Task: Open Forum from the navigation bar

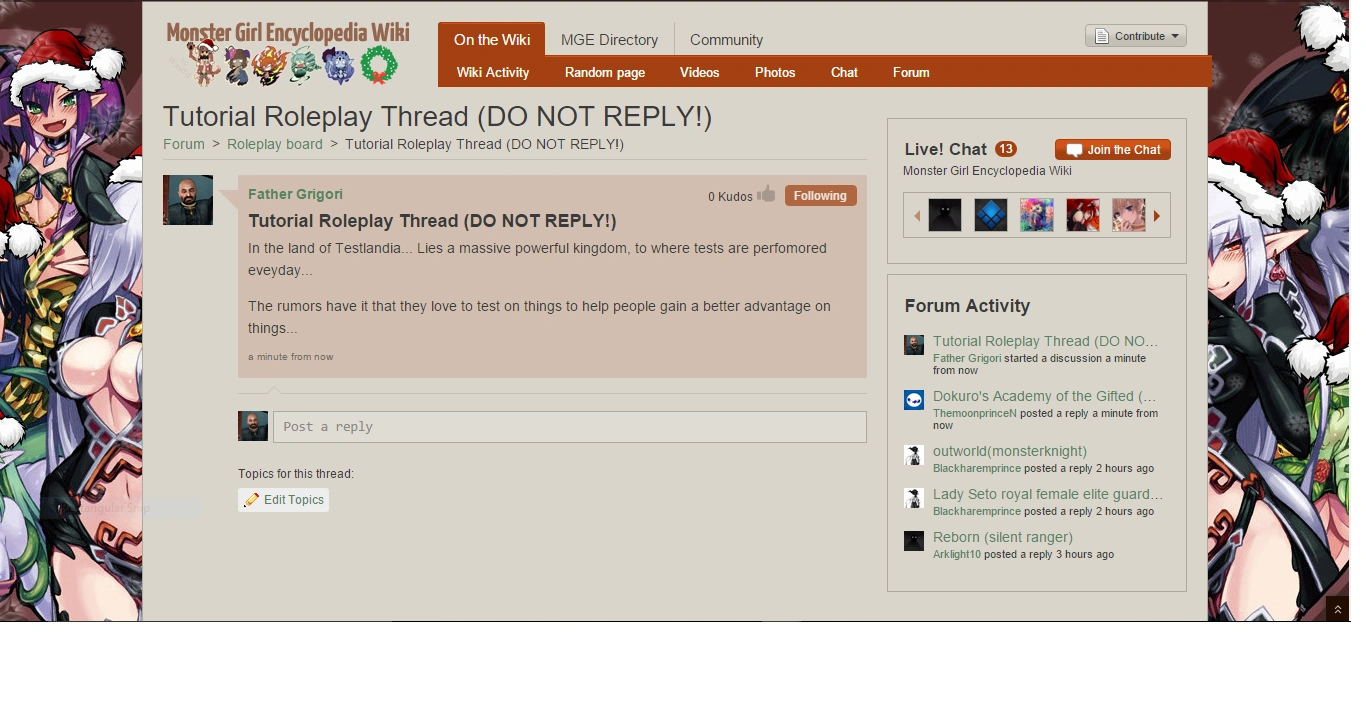Action: 911,72
